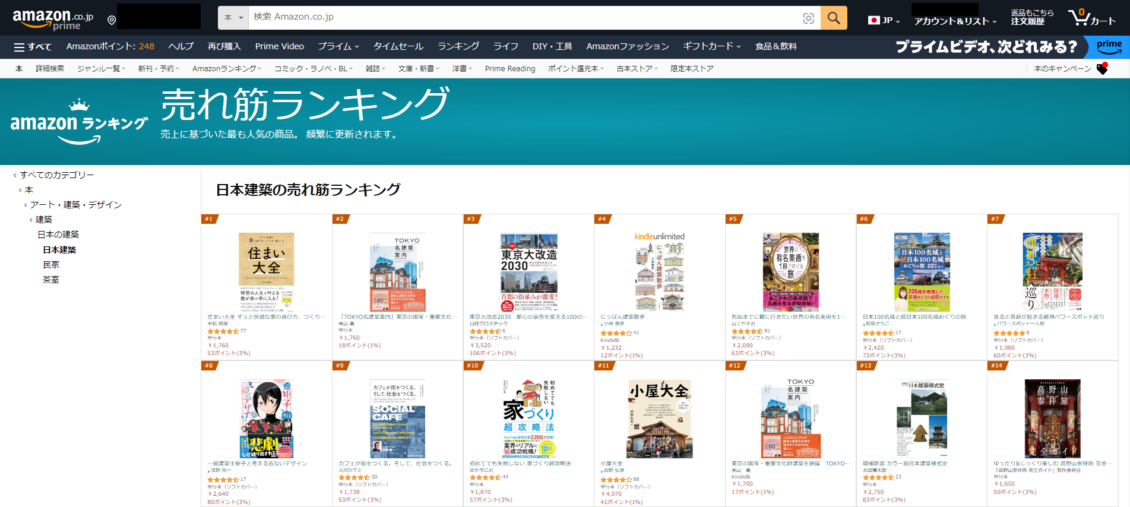Open the 本 search category dropdown

(233, 19)
